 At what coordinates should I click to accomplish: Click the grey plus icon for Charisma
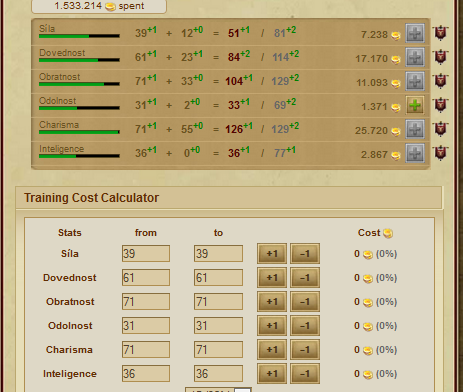tap(415, 129)
